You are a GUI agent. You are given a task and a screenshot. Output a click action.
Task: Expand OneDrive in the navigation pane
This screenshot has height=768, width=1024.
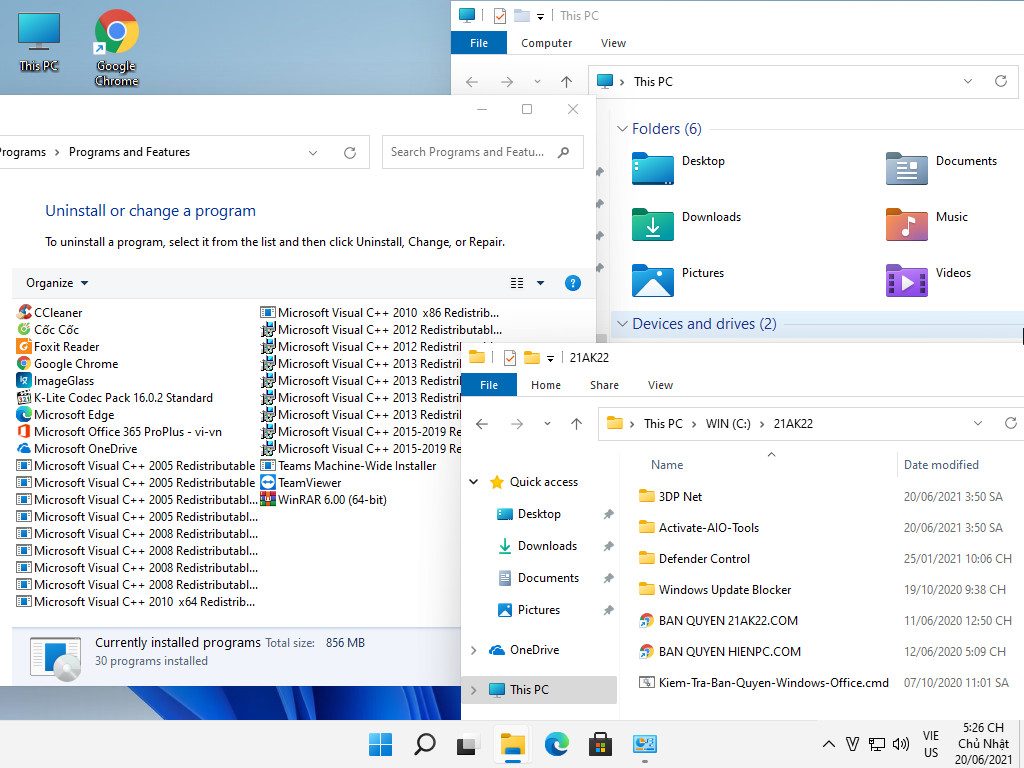pos(473,650)
